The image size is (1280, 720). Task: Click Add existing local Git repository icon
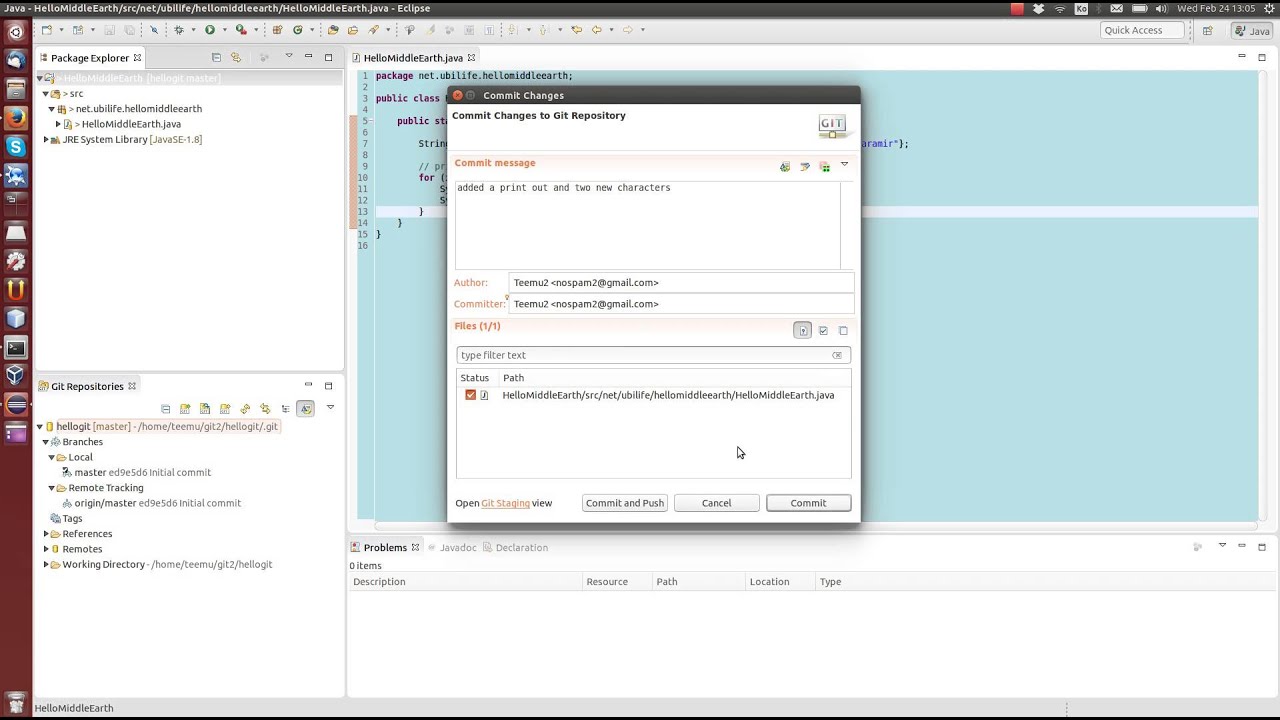[185, 408]
